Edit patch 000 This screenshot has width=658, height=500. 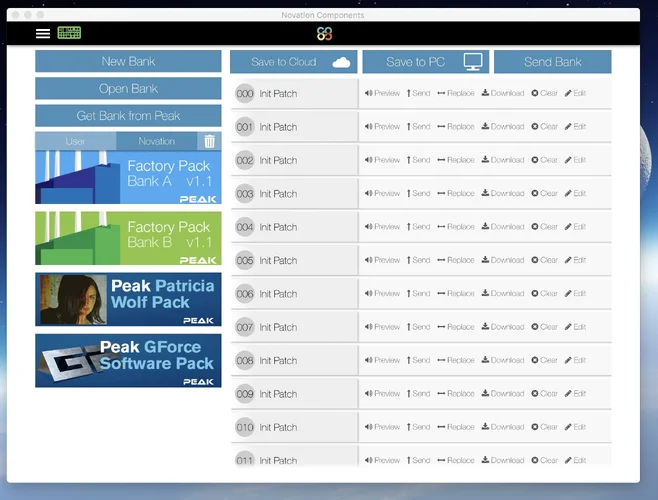pyautogui.click(x=575, y=93)
